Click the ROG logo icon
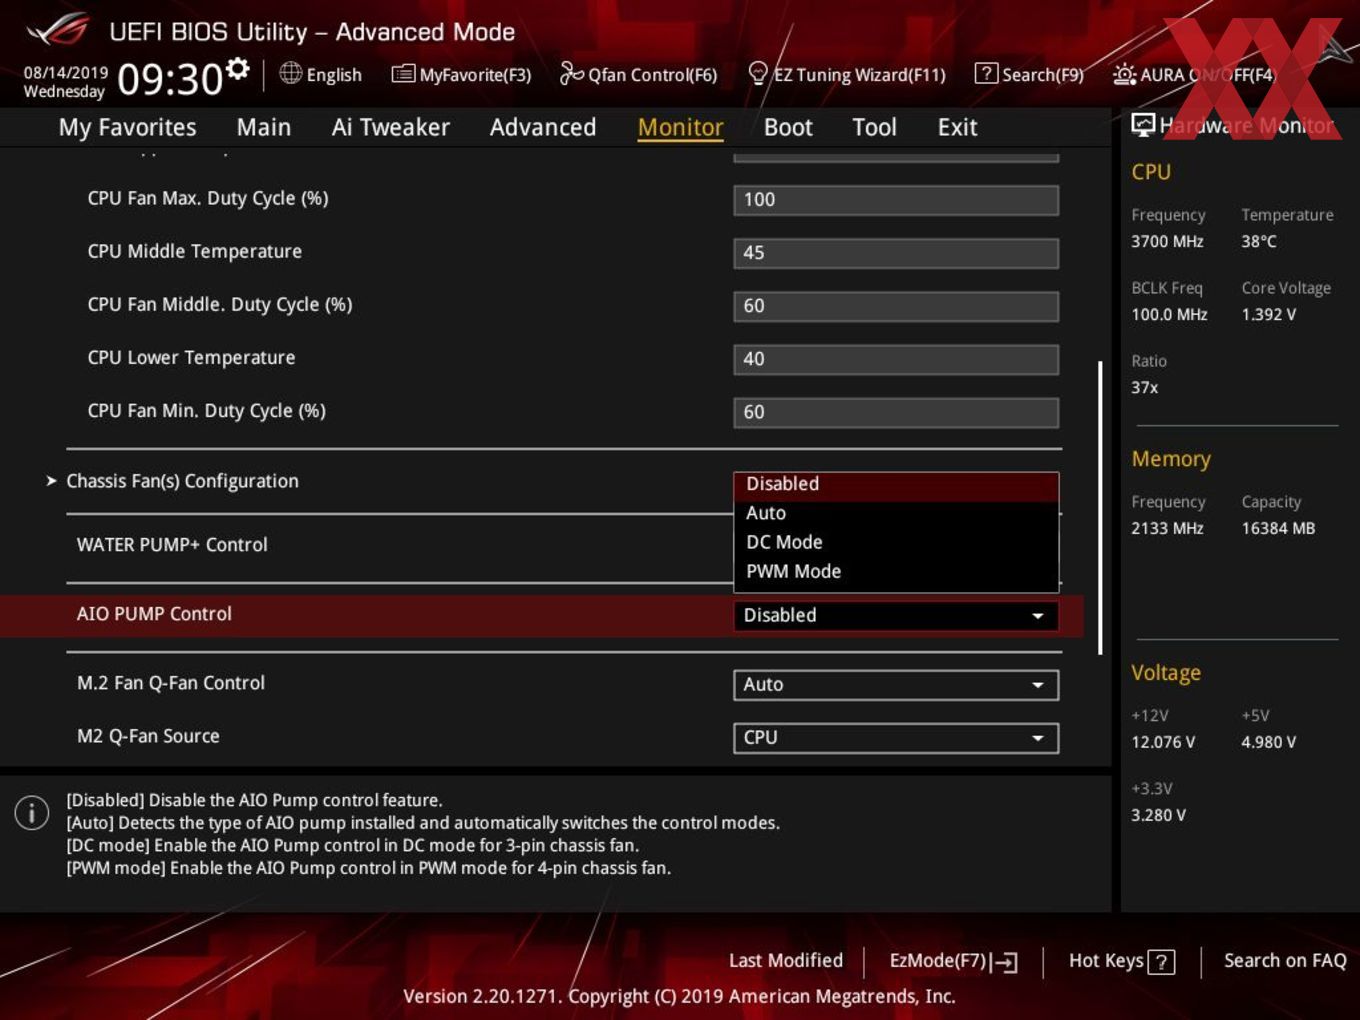The height and width of the screenshot is (1020, 1360). 58,30
